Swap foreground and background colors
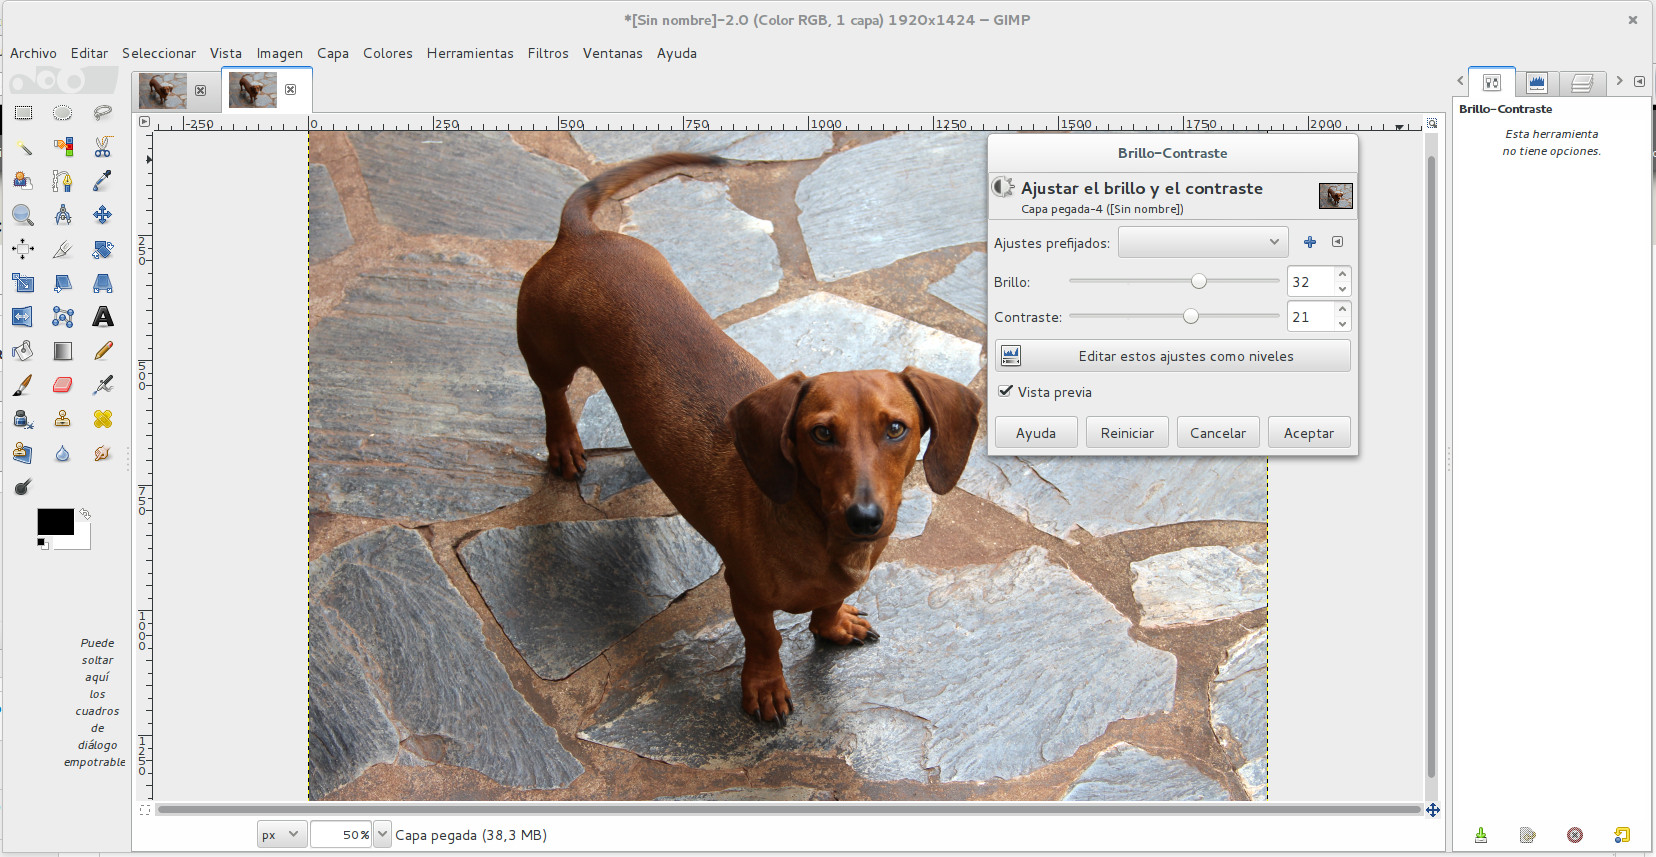This screenshot has width=1656, height=857. tap(85, 514)
